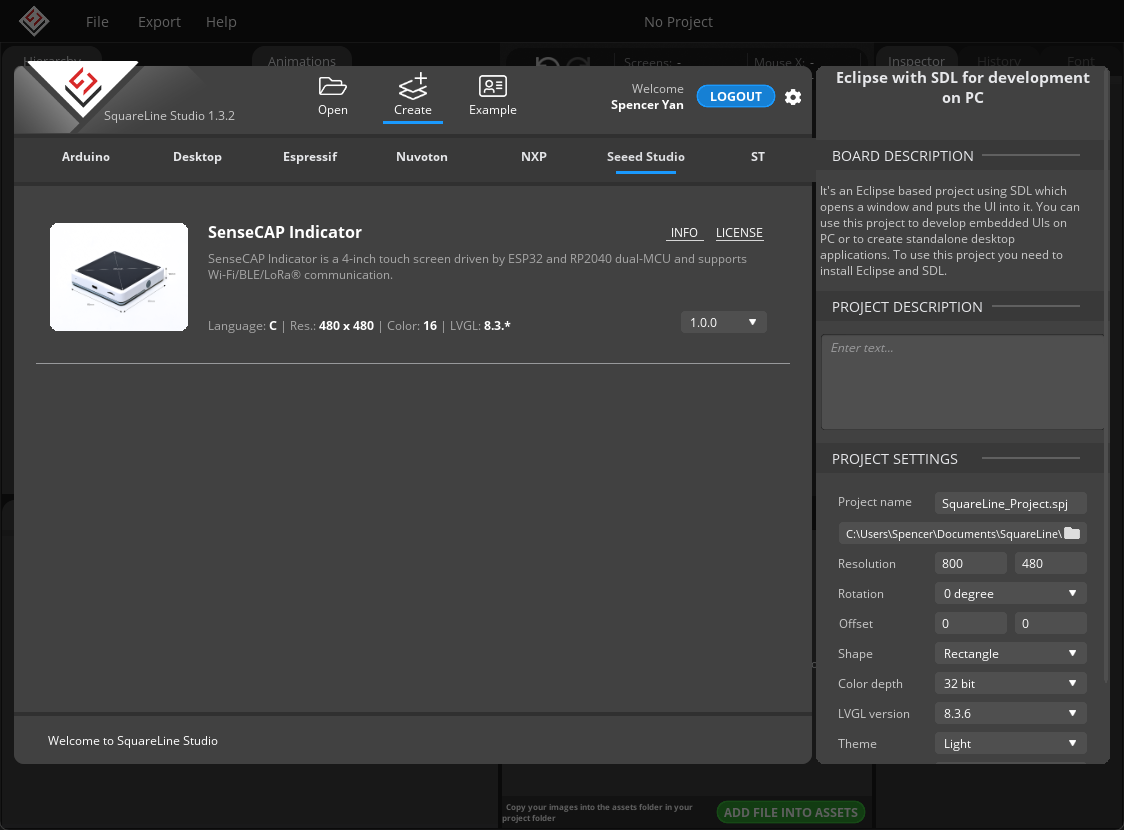The height and width of the screenshot is (830, 1124).
Task: Switch to the ST board tab
Action: coord(758,156)
